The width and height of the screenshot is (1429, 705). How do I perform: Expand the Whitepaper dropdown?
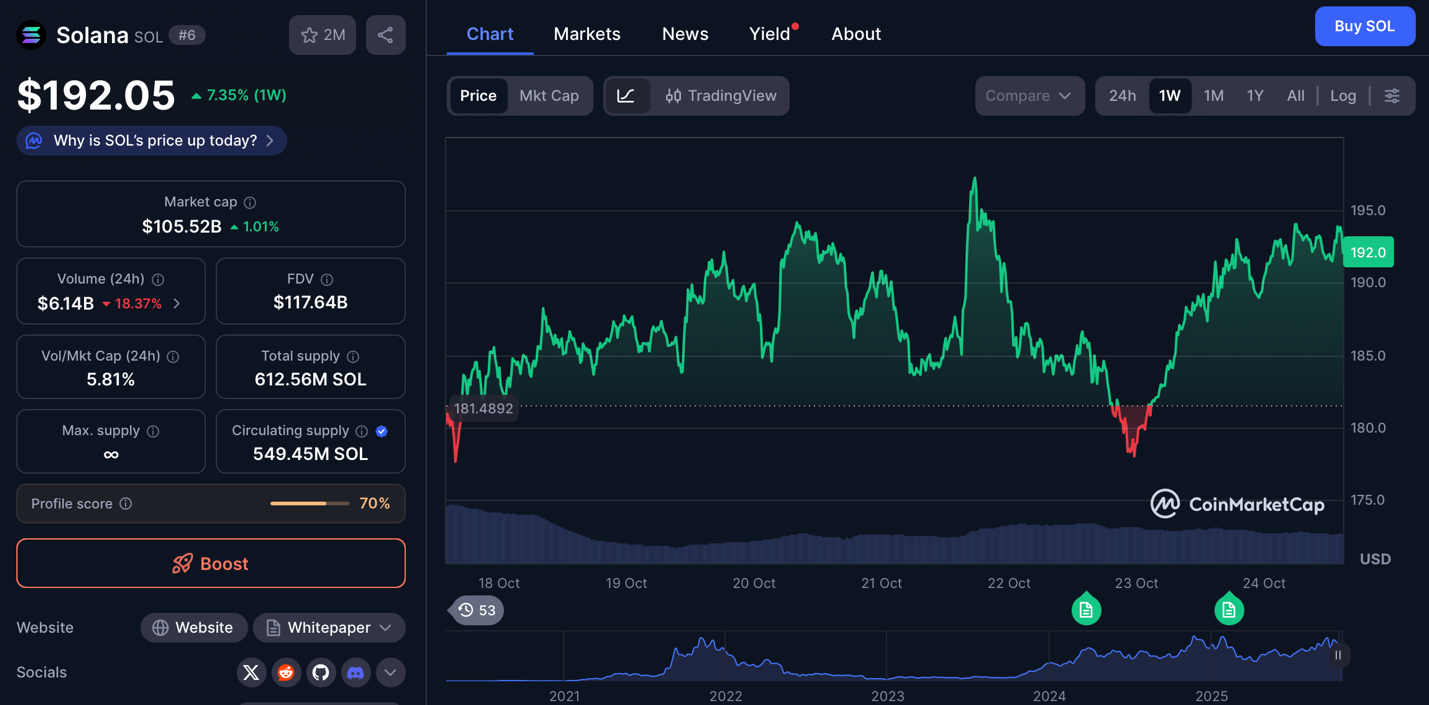click(x=329, y=628)
